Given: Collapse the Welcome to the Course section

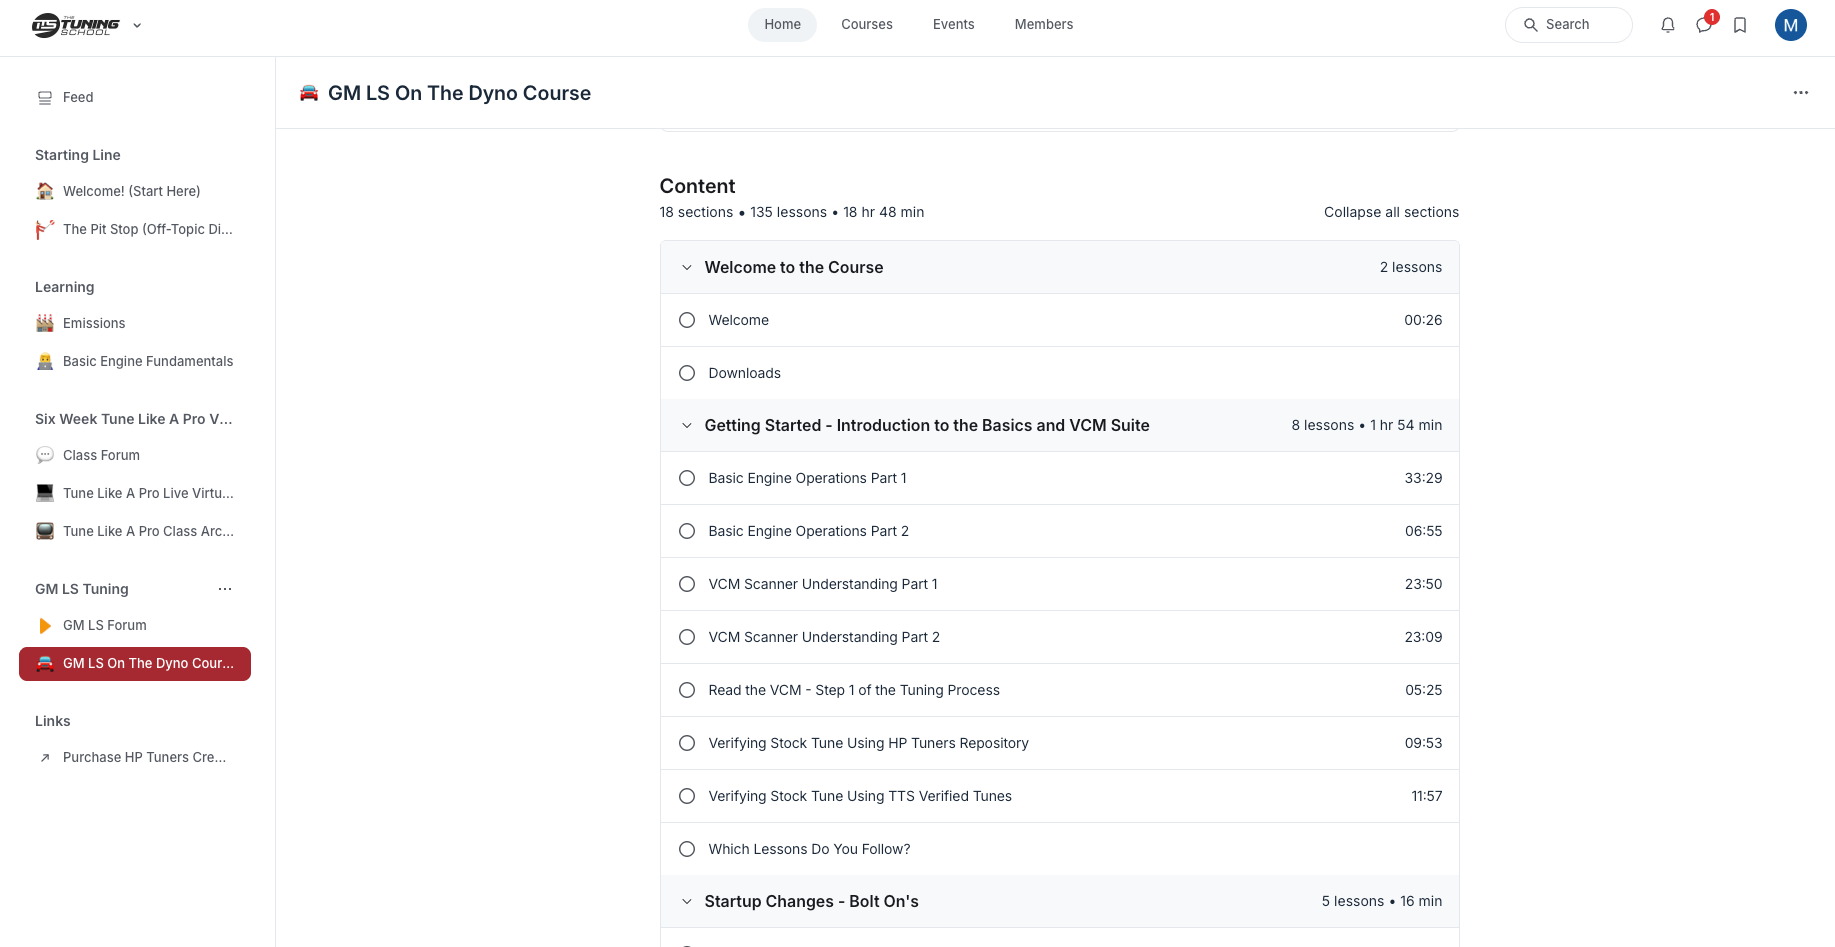Looking at the screenshot, I should pos(687,268).
